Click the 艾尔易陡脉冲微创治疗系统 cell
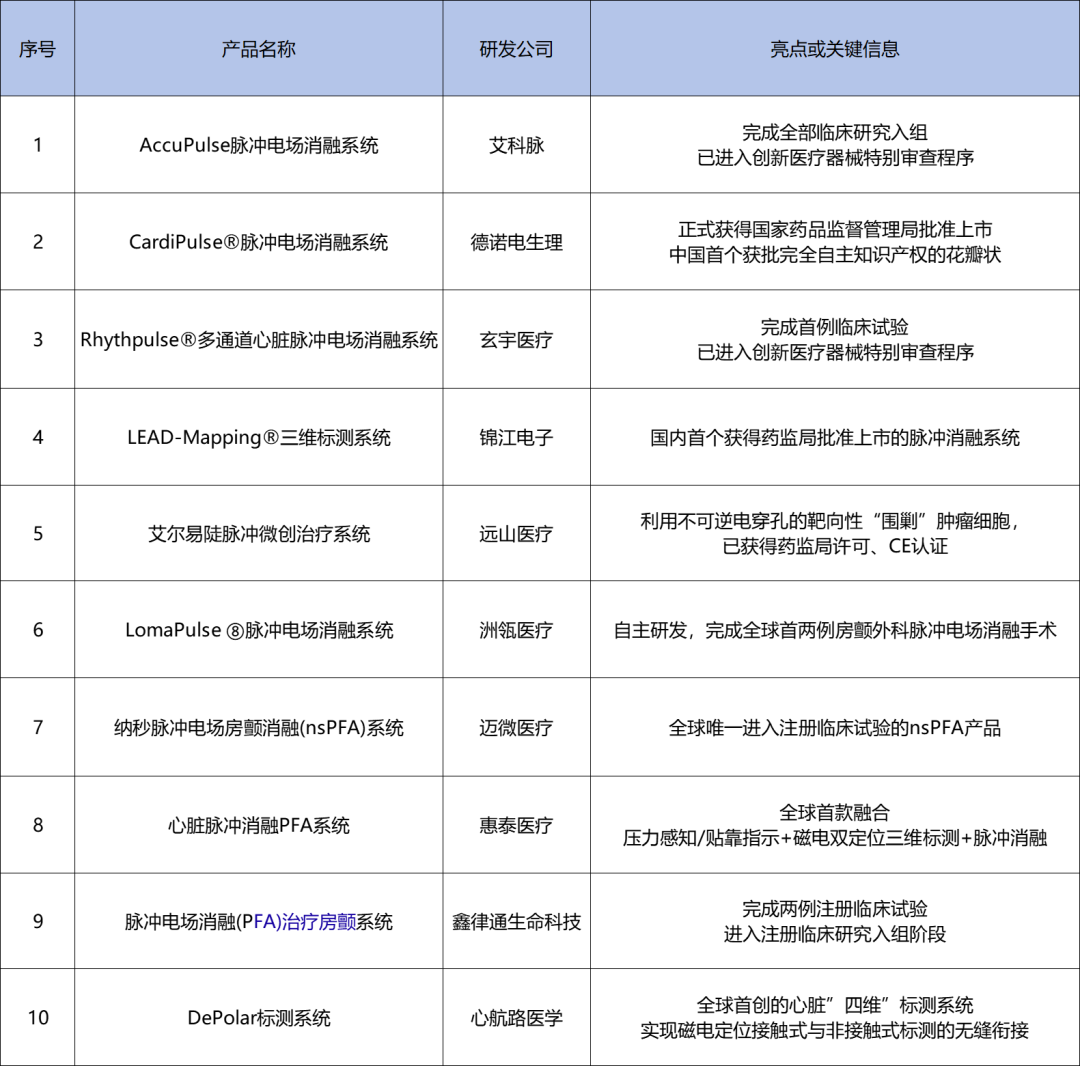Screen dimensions: 1080x1066 256,533
